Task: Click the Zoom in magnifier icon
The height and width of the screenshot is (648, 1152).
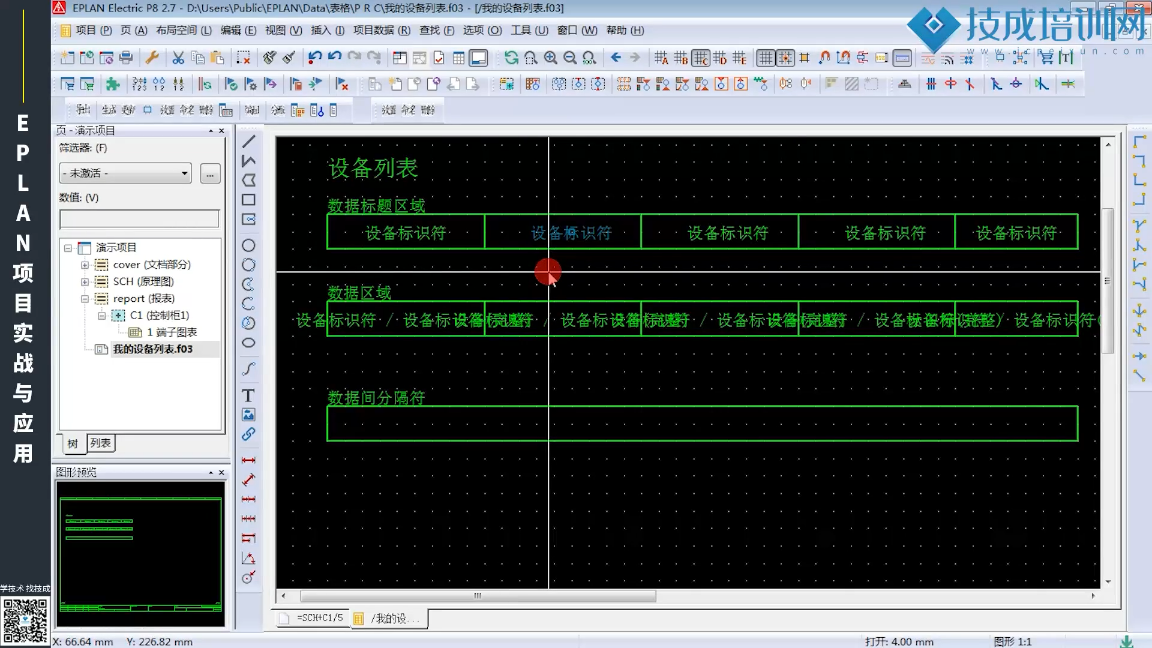Action: click(550, 58)
